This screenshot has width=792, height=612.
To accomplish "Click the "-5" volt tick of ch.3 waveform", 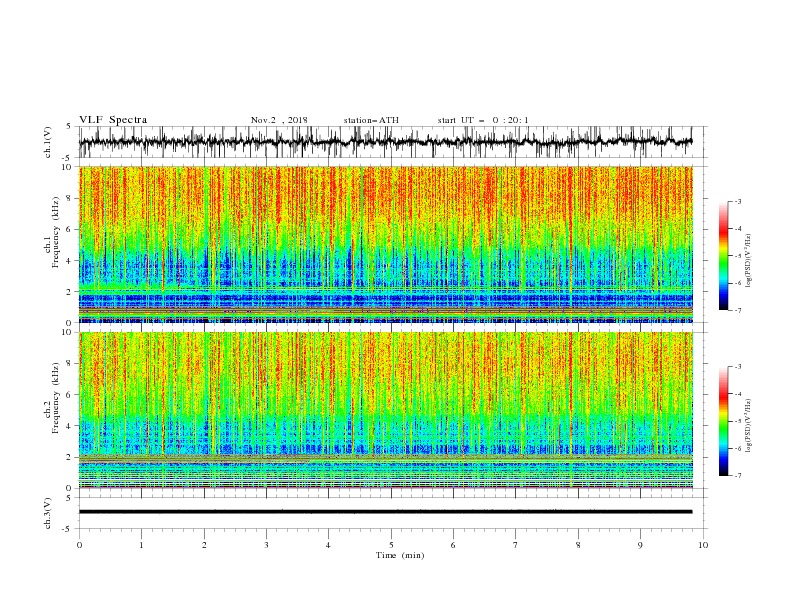I will coord(67,529).
